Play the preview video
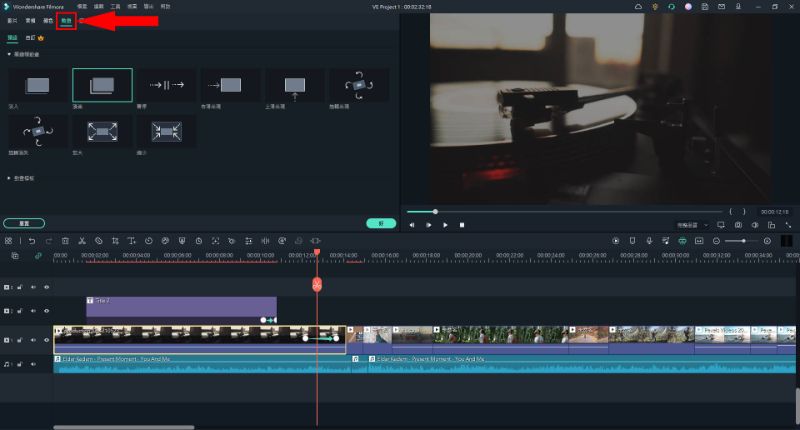Image resolution: width=800 pixels, height=430 pixels. point(445,225)
